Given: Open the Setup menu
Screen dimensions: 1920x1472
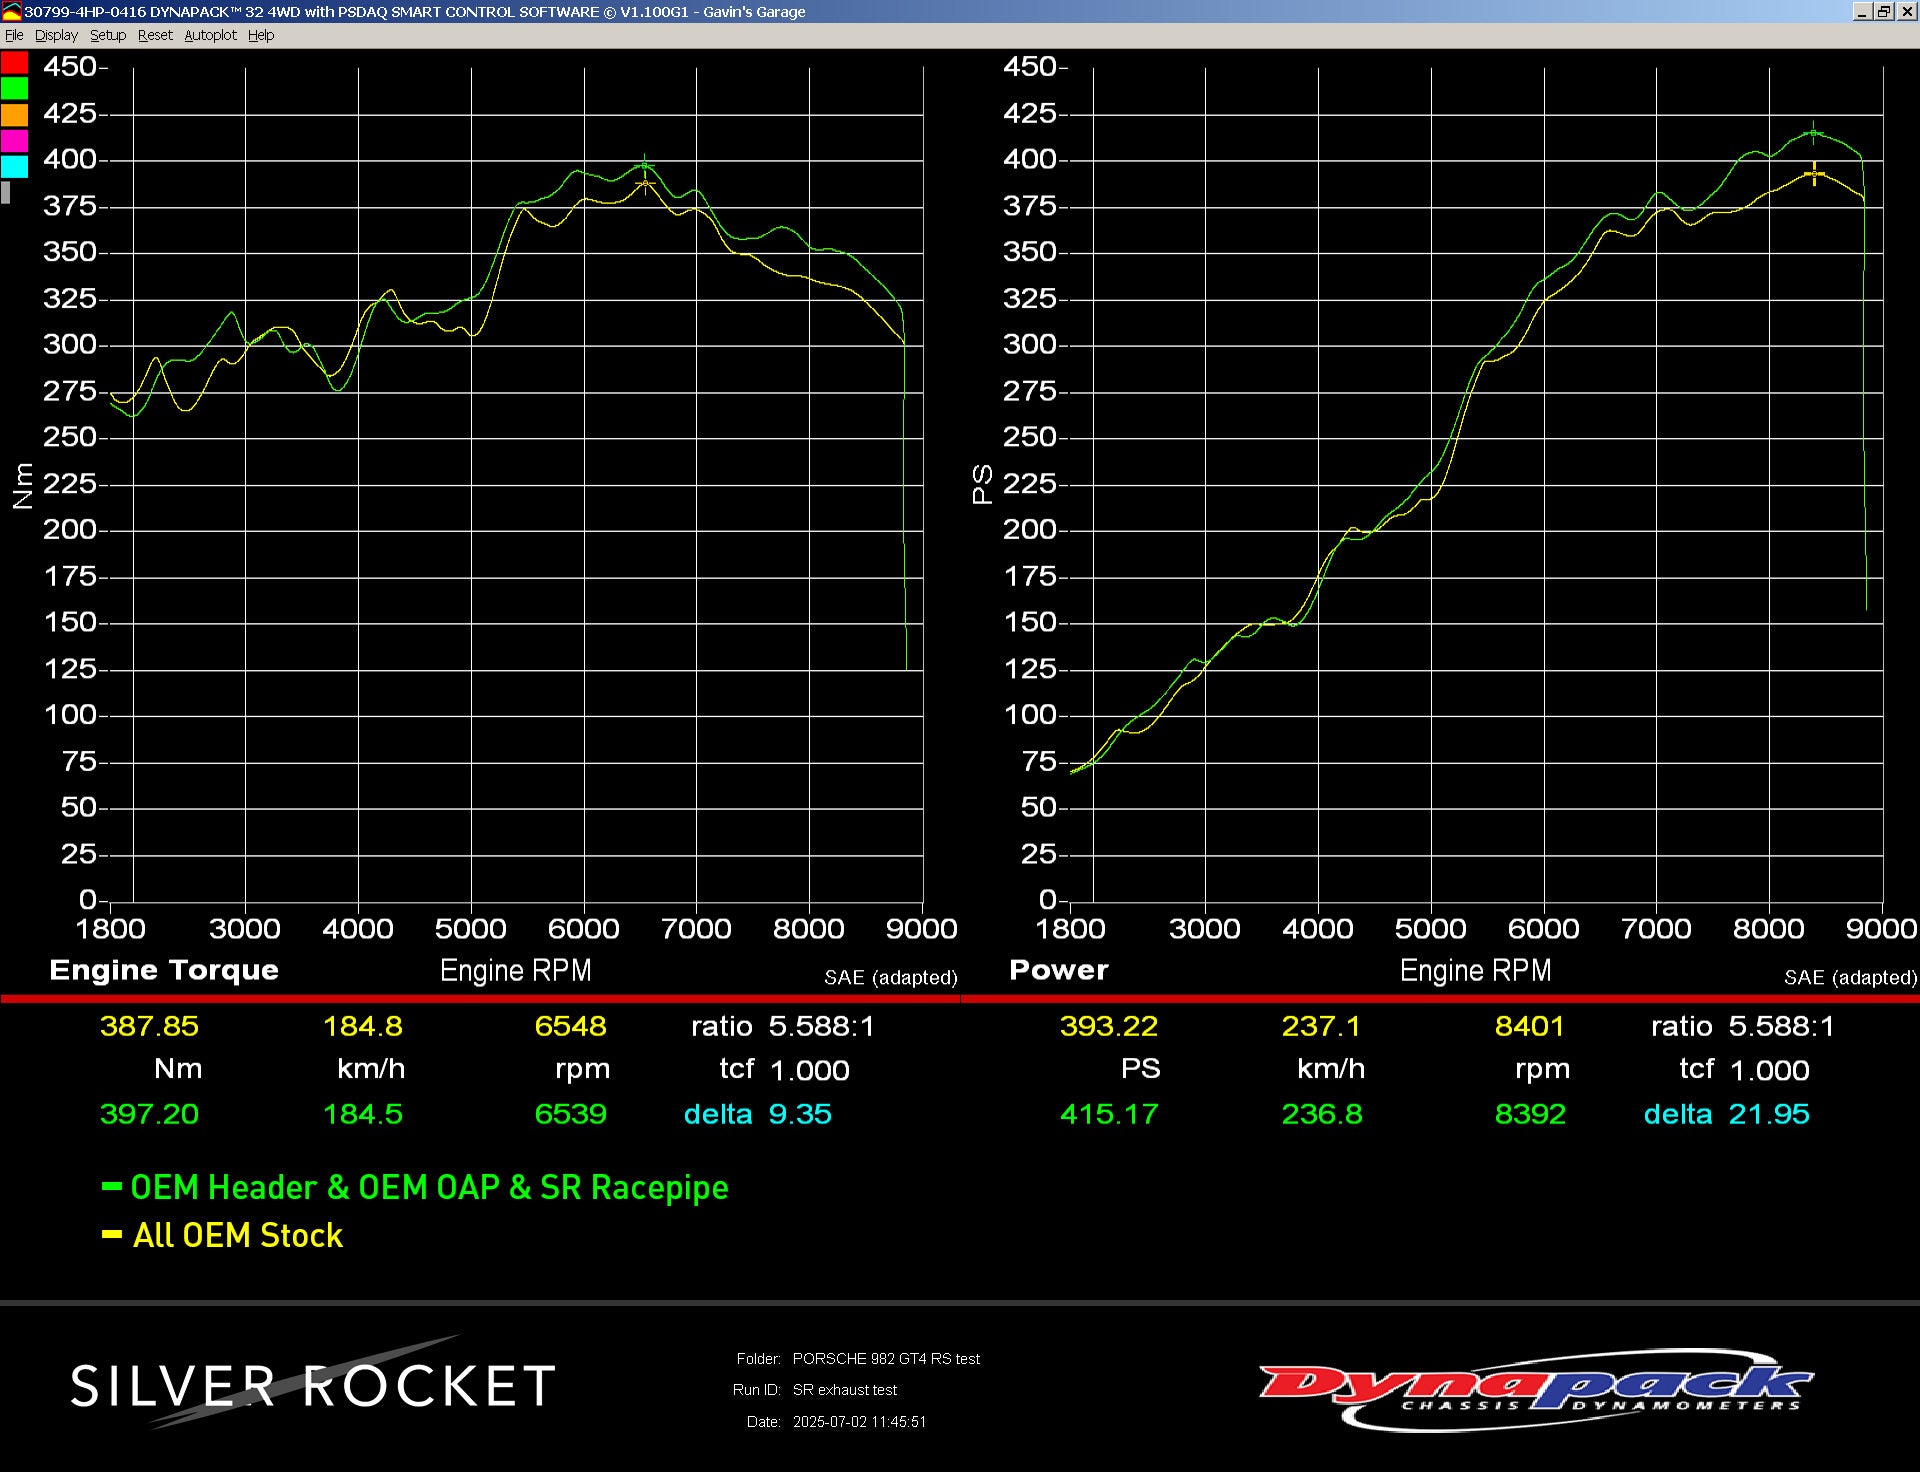Looking at the screenshot, I should pyautogui.click(x=108, y=35).
